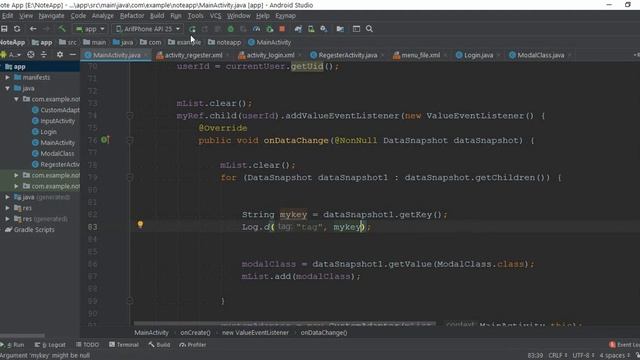Viewport: 640px width, 360px height.
Task: Click Attach Debugger to Android Process icon
Action: (269, 29)
